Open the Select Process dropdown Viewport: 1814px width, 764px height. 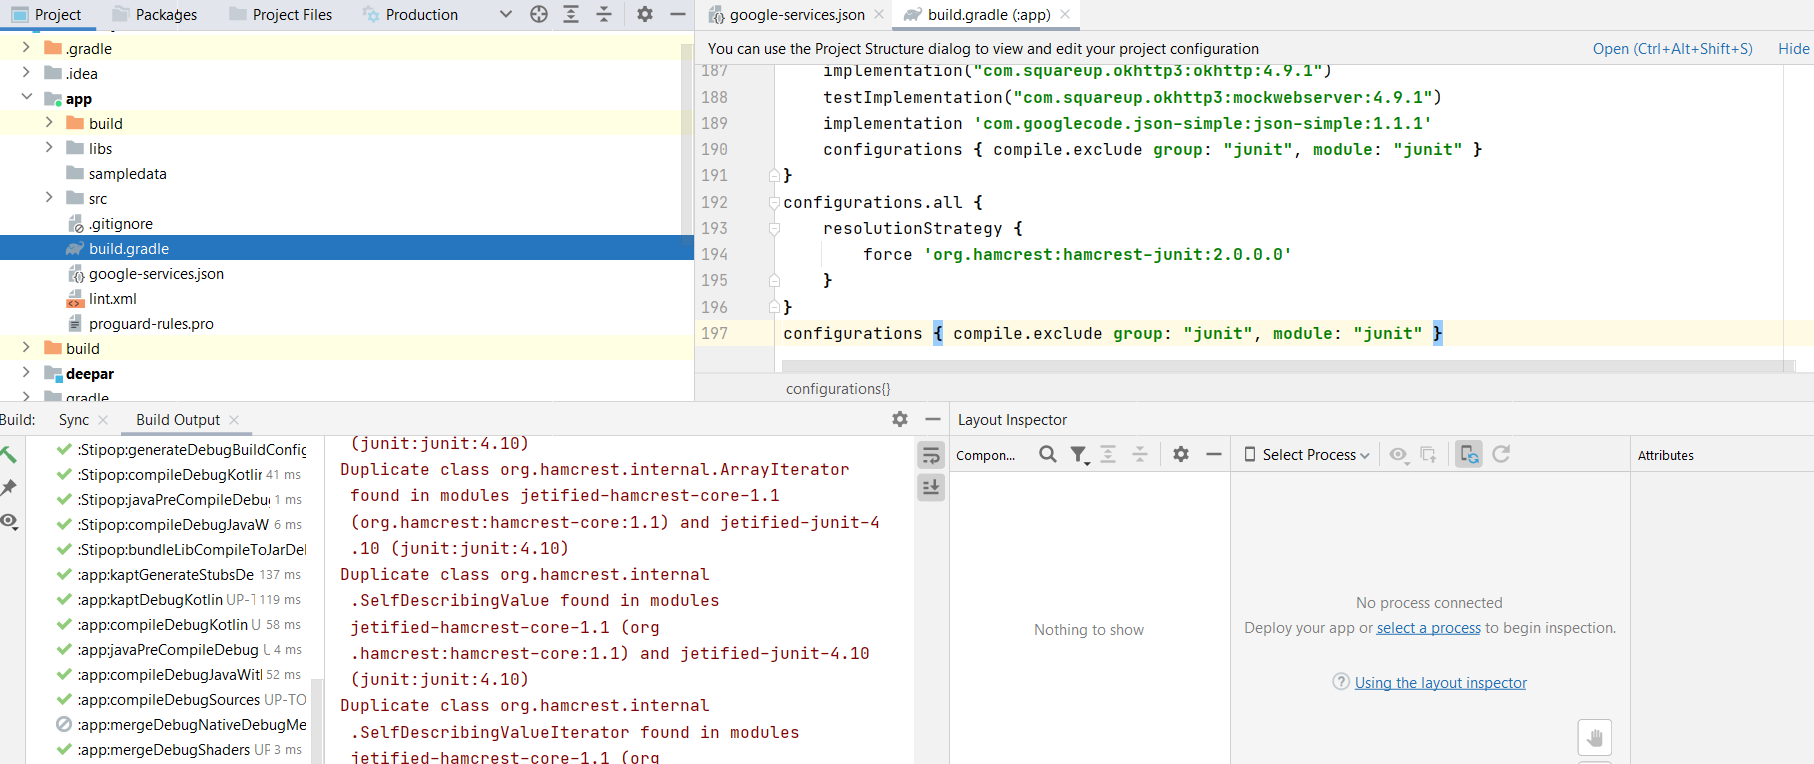1306,454
